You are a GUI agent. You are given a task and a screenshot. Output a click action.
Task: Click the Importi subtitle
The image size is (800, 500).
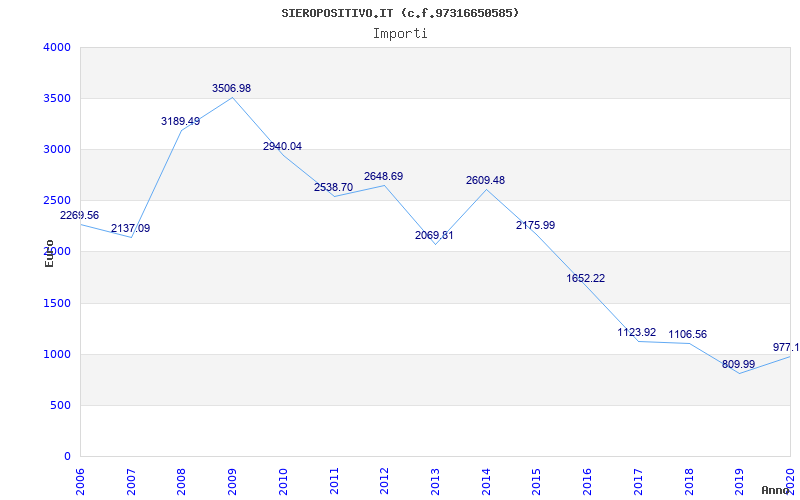pos(400,33)
